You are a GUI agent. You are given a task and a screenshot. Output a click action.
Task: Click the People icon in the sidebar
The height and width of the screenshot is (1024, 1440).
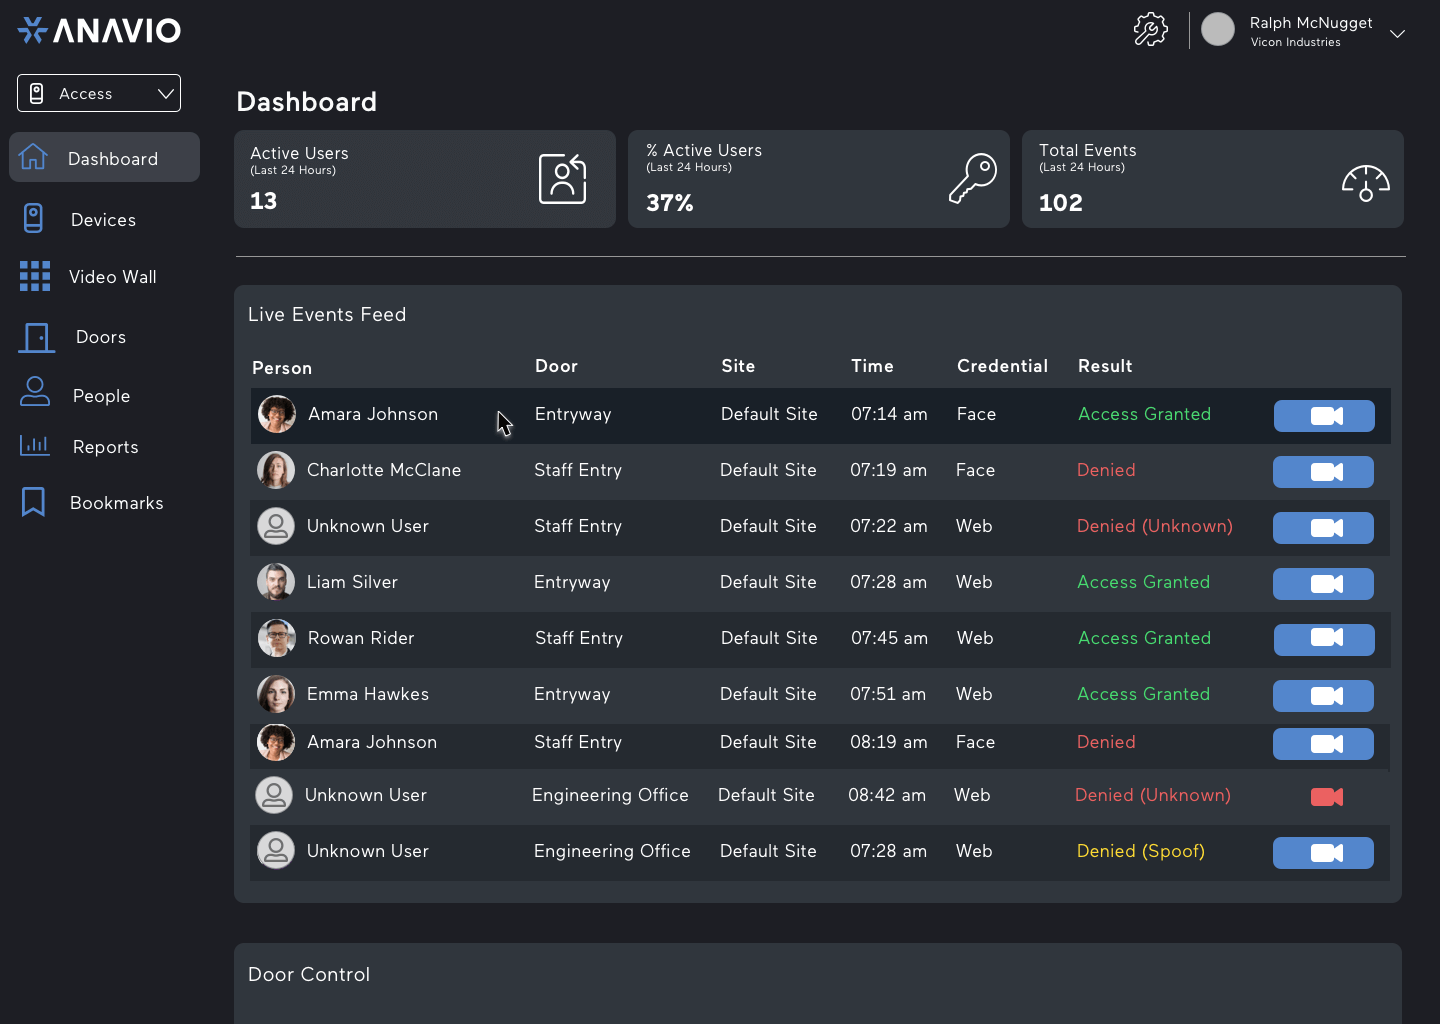pyautogui.click(x=34, y=393)
